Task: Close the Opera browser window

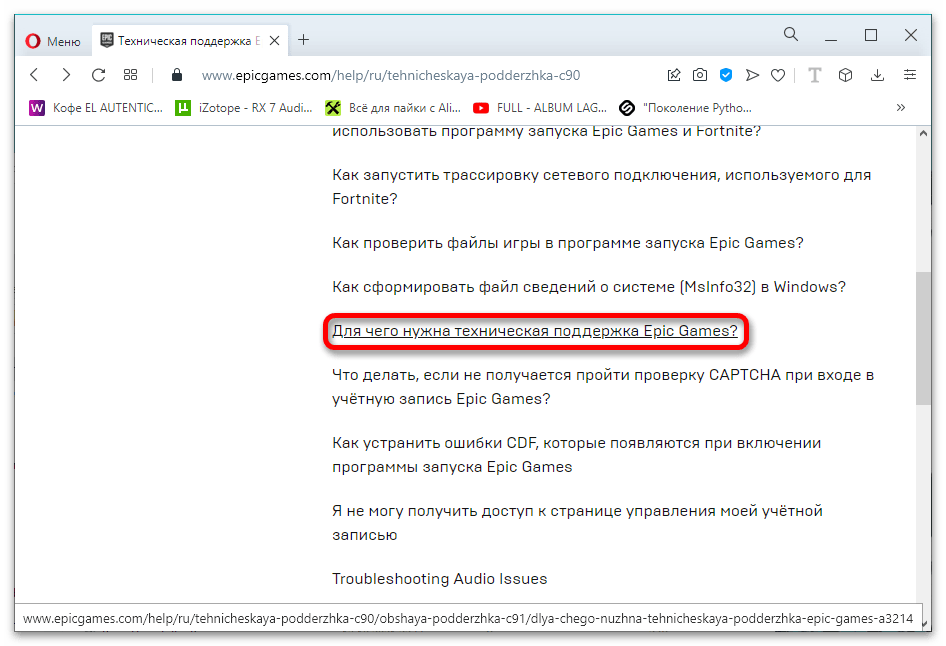Action: pos(911,36)
